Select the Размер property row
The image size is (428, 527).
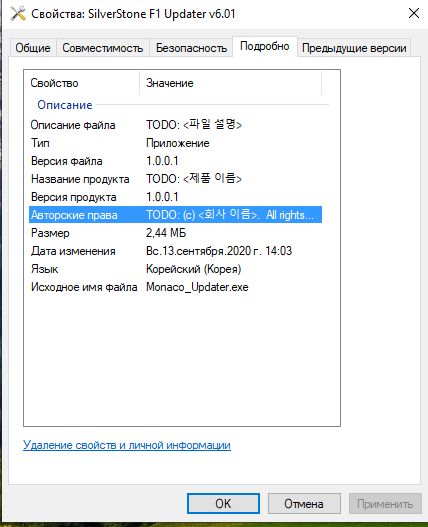175,233
